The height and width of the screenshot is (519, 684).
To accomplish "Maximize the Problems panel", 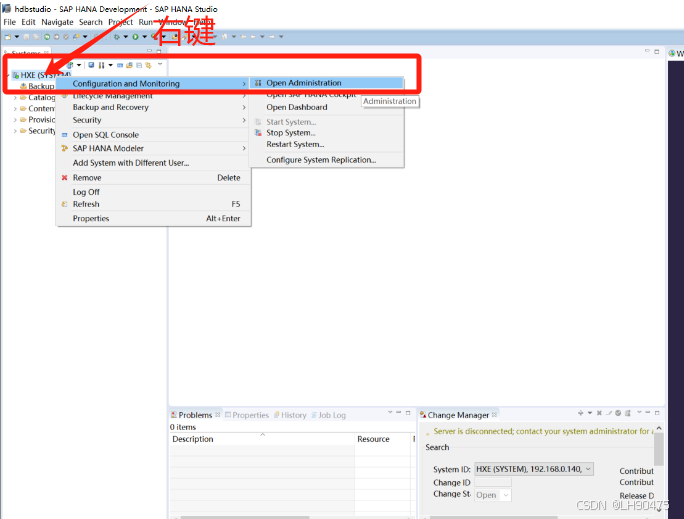I will pos(408,413).
